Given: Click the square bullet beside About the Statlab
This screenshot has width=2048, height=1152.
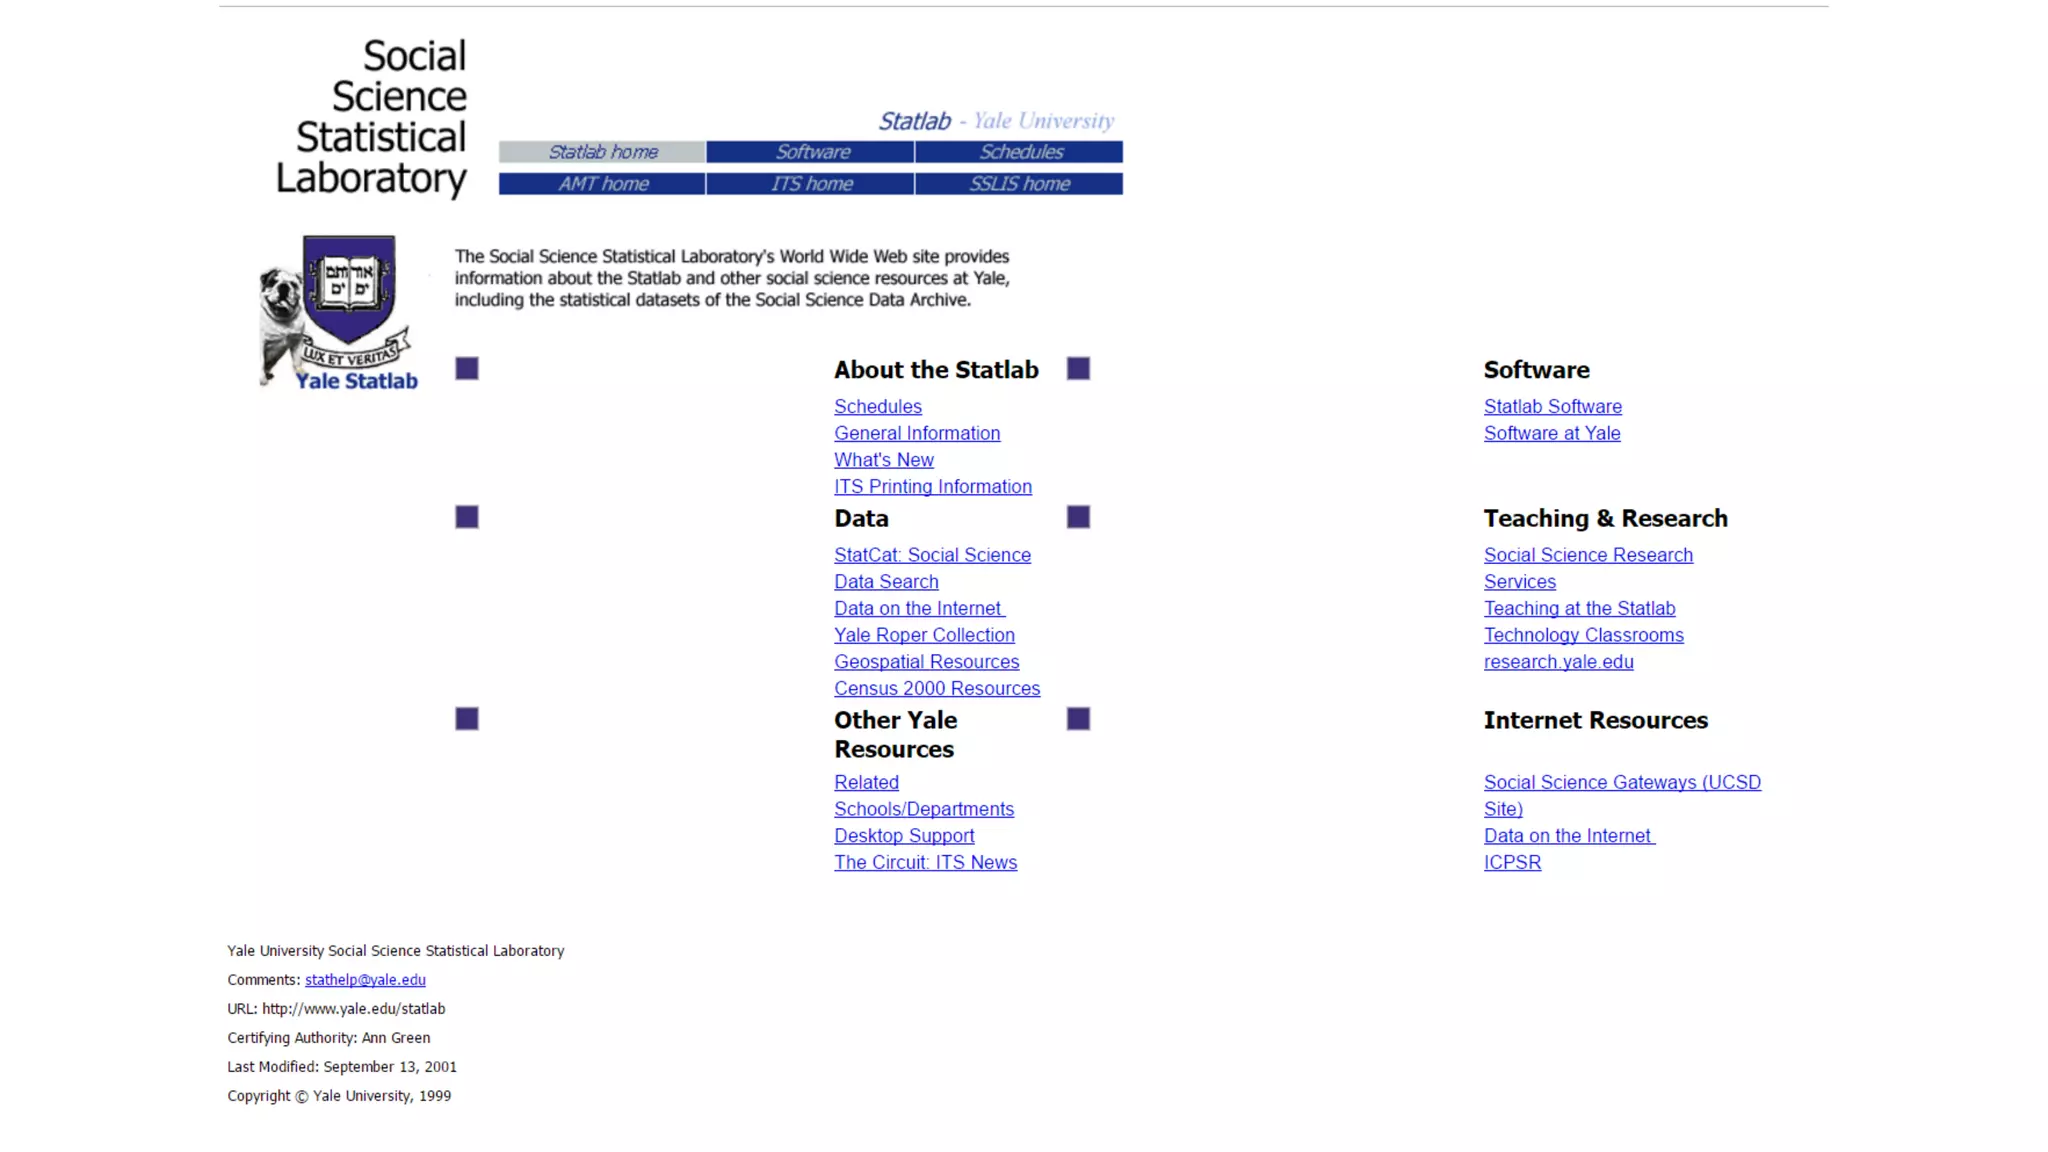Looking at the screenshot, I should click(x=467, y=369).
